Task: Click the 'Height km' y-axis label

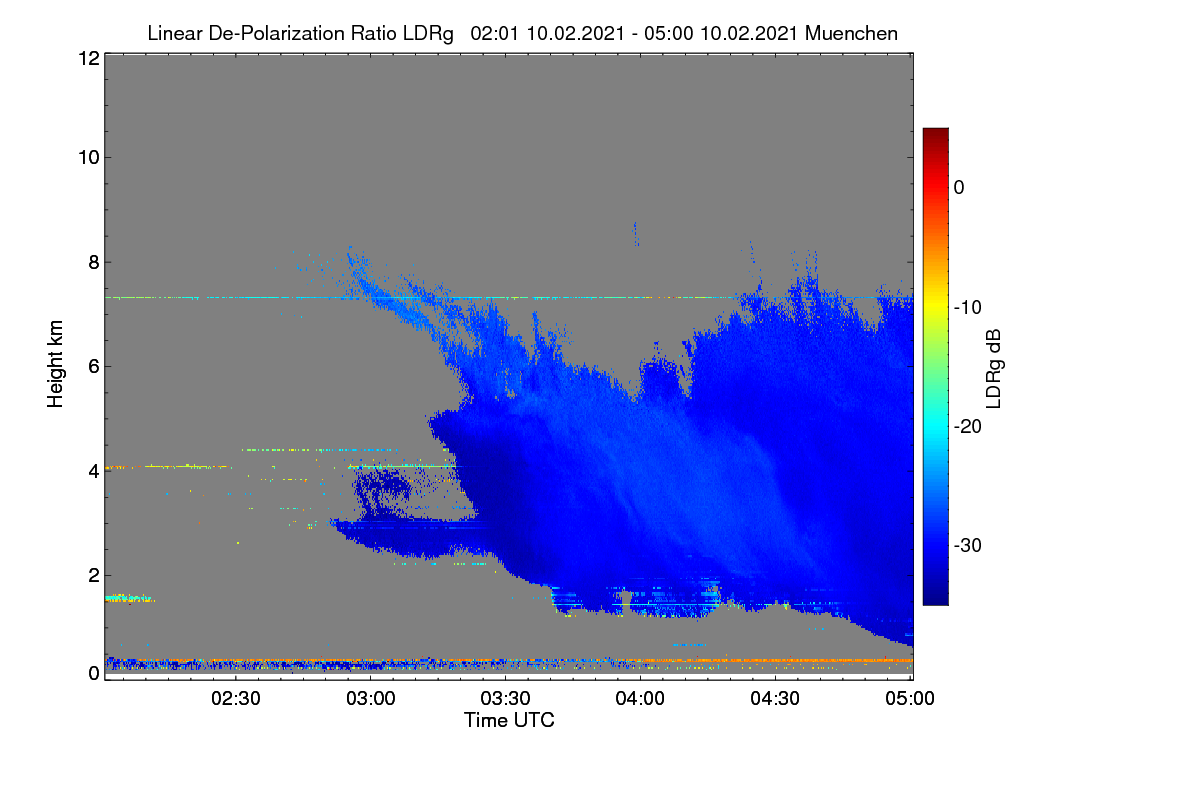Action: point(55,366)
